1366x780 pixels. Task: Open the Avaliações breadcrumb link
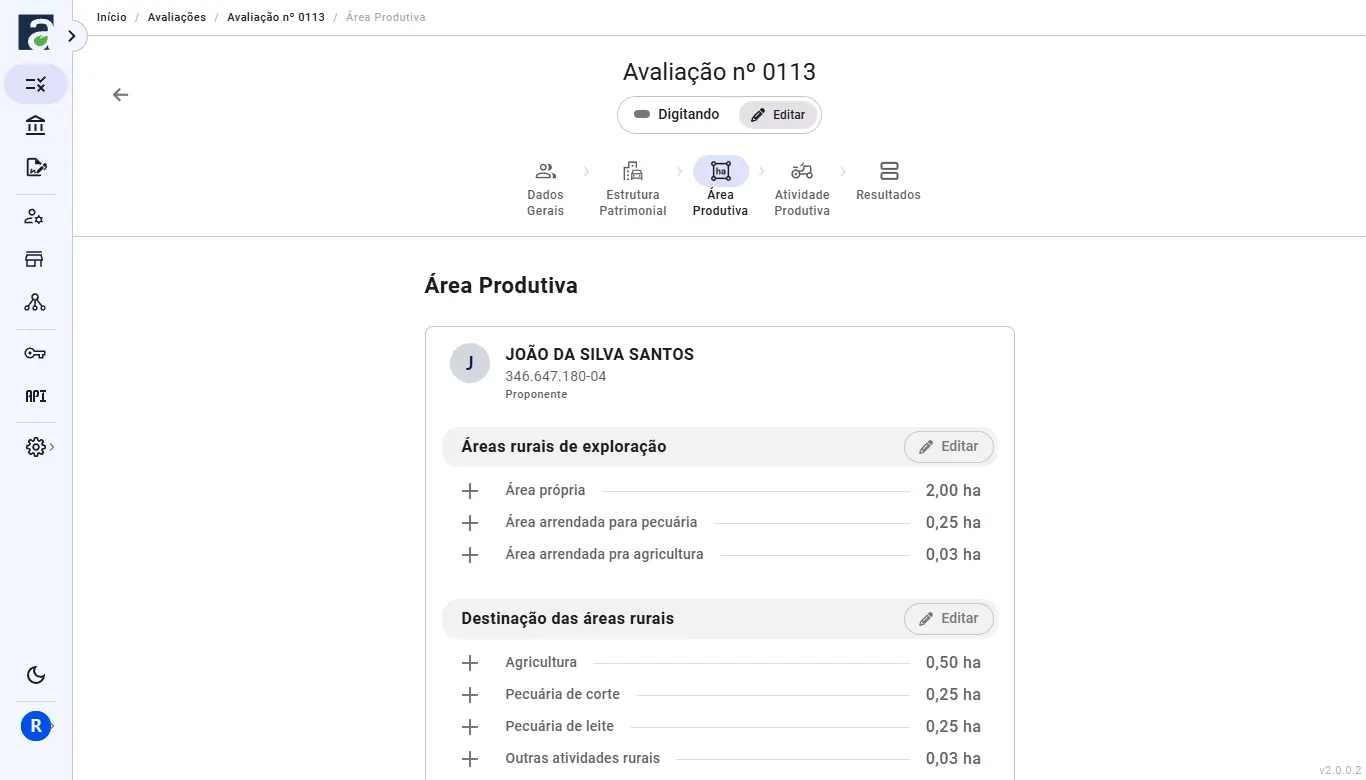[x=176, y=16]
